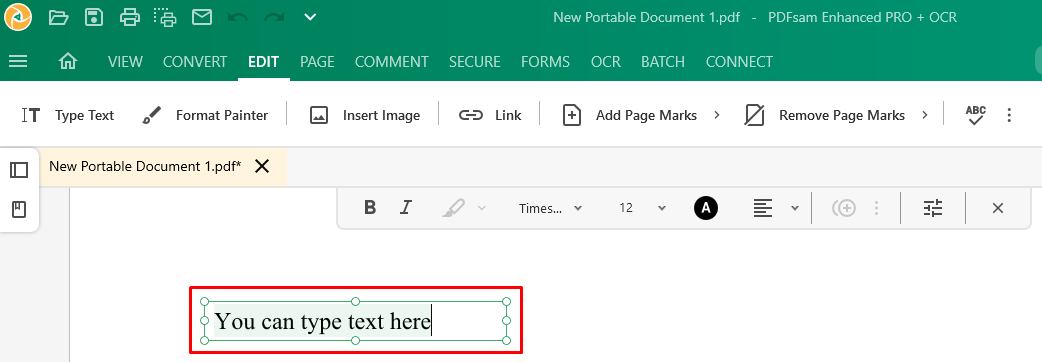Click Insert Image button

coord(365,116)
